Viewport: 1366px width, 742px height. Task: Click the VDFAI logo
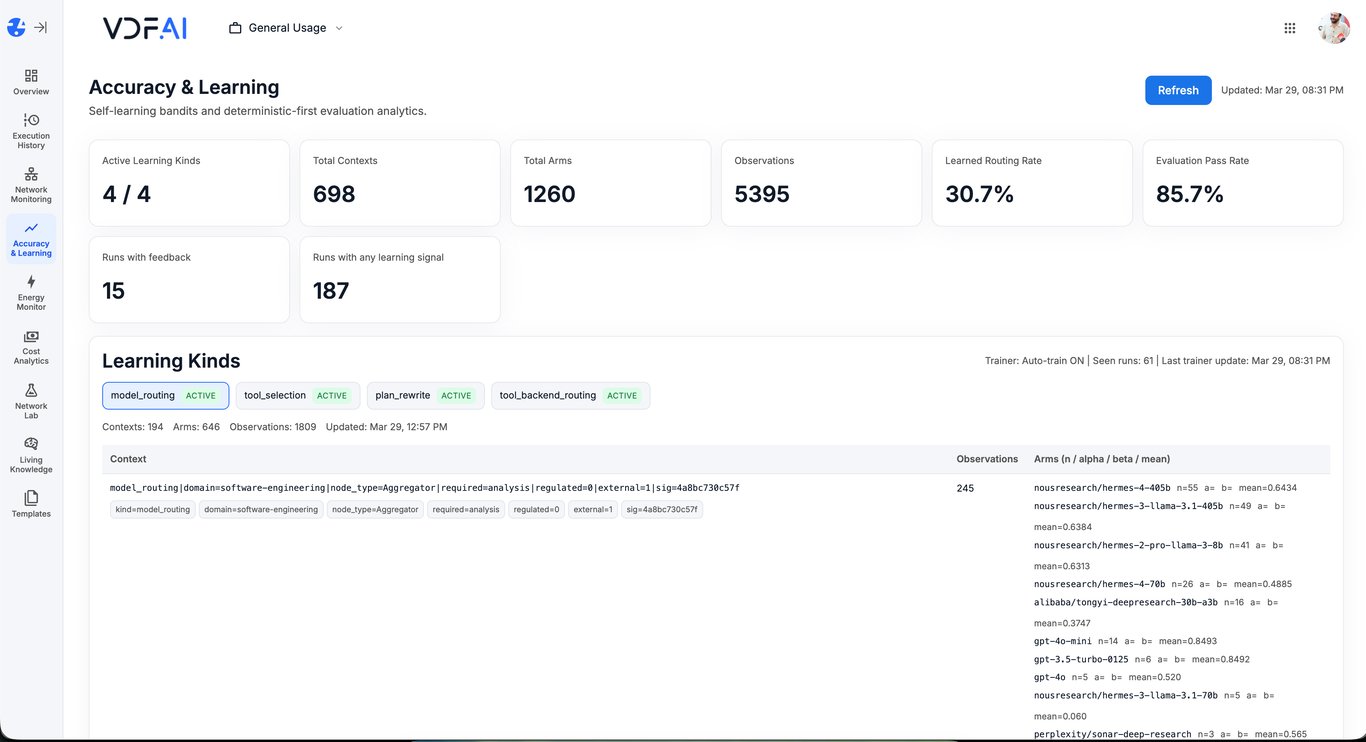[145, 28]
